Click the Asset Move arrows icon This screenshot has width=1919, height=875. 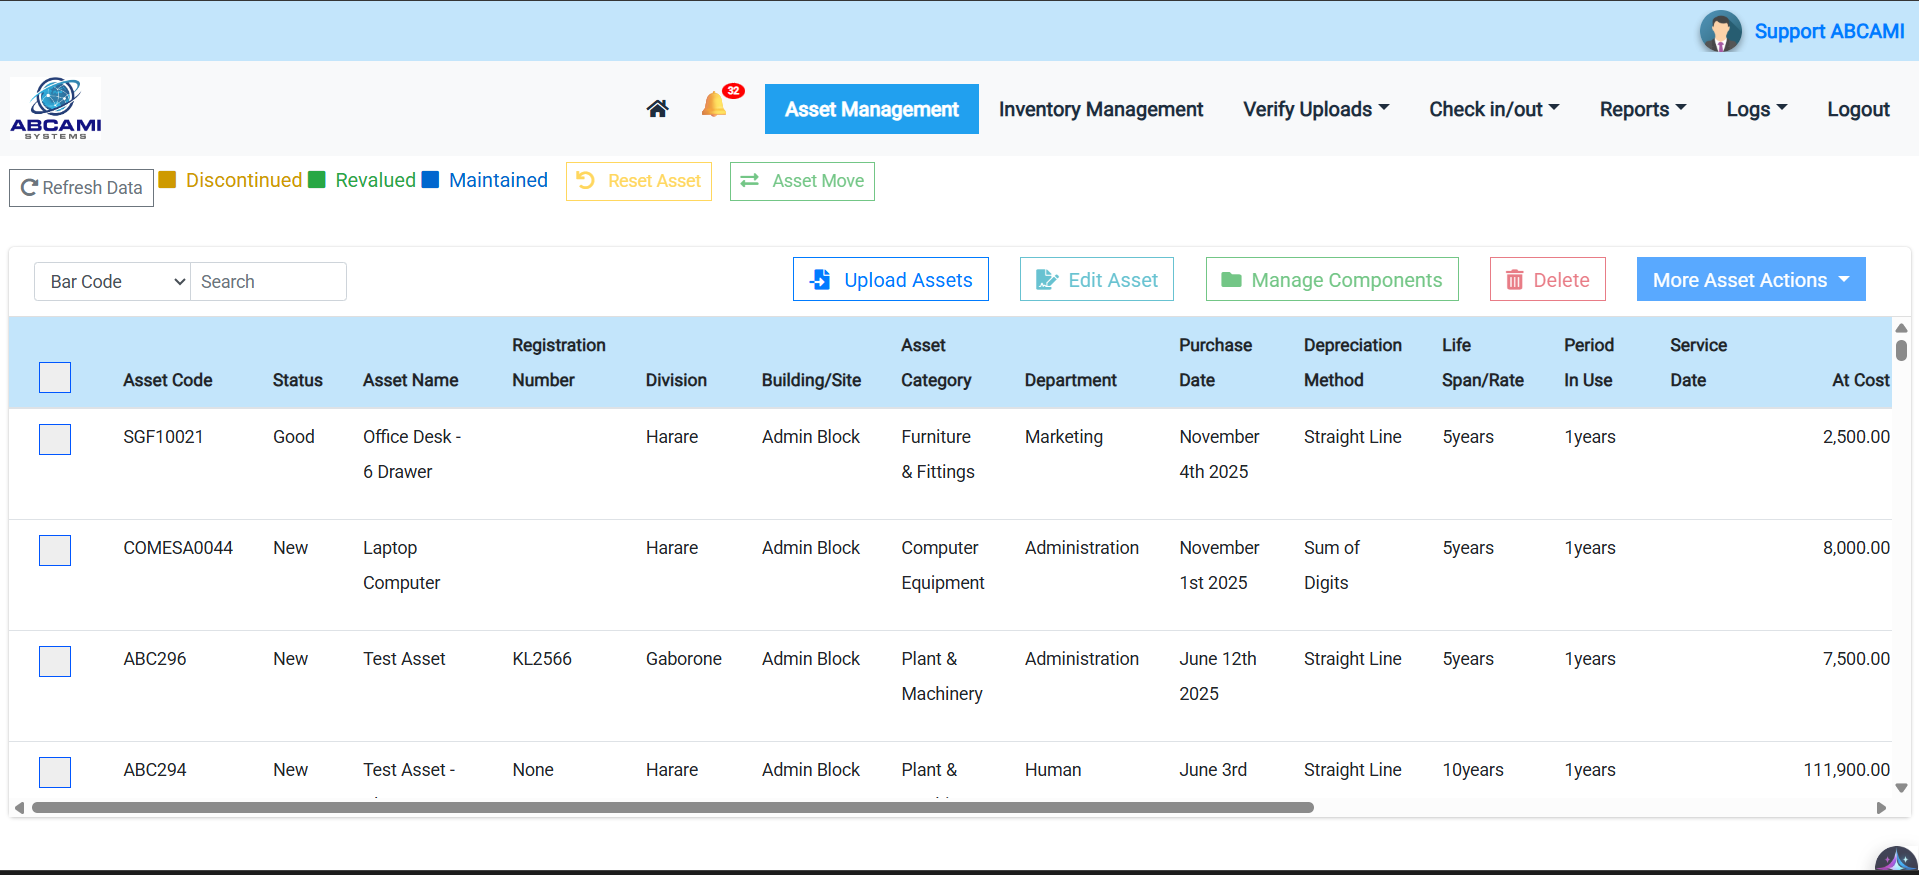coord(749,181)
